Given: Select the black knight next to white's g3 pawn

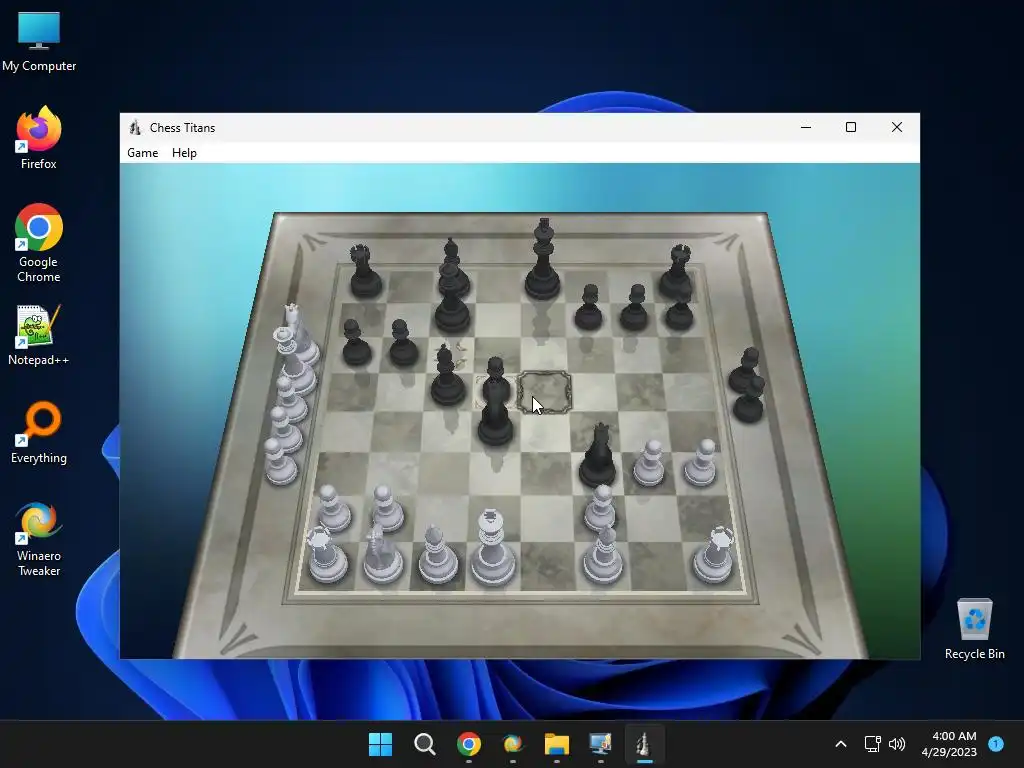Looking at the screenshot, I should (x=598, y=455).
